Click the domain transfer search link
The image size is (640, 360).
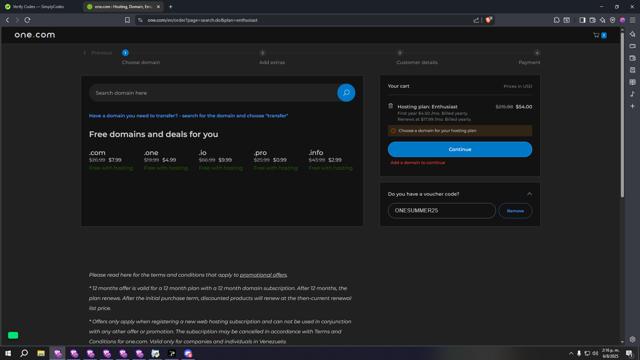pos(188,116)
